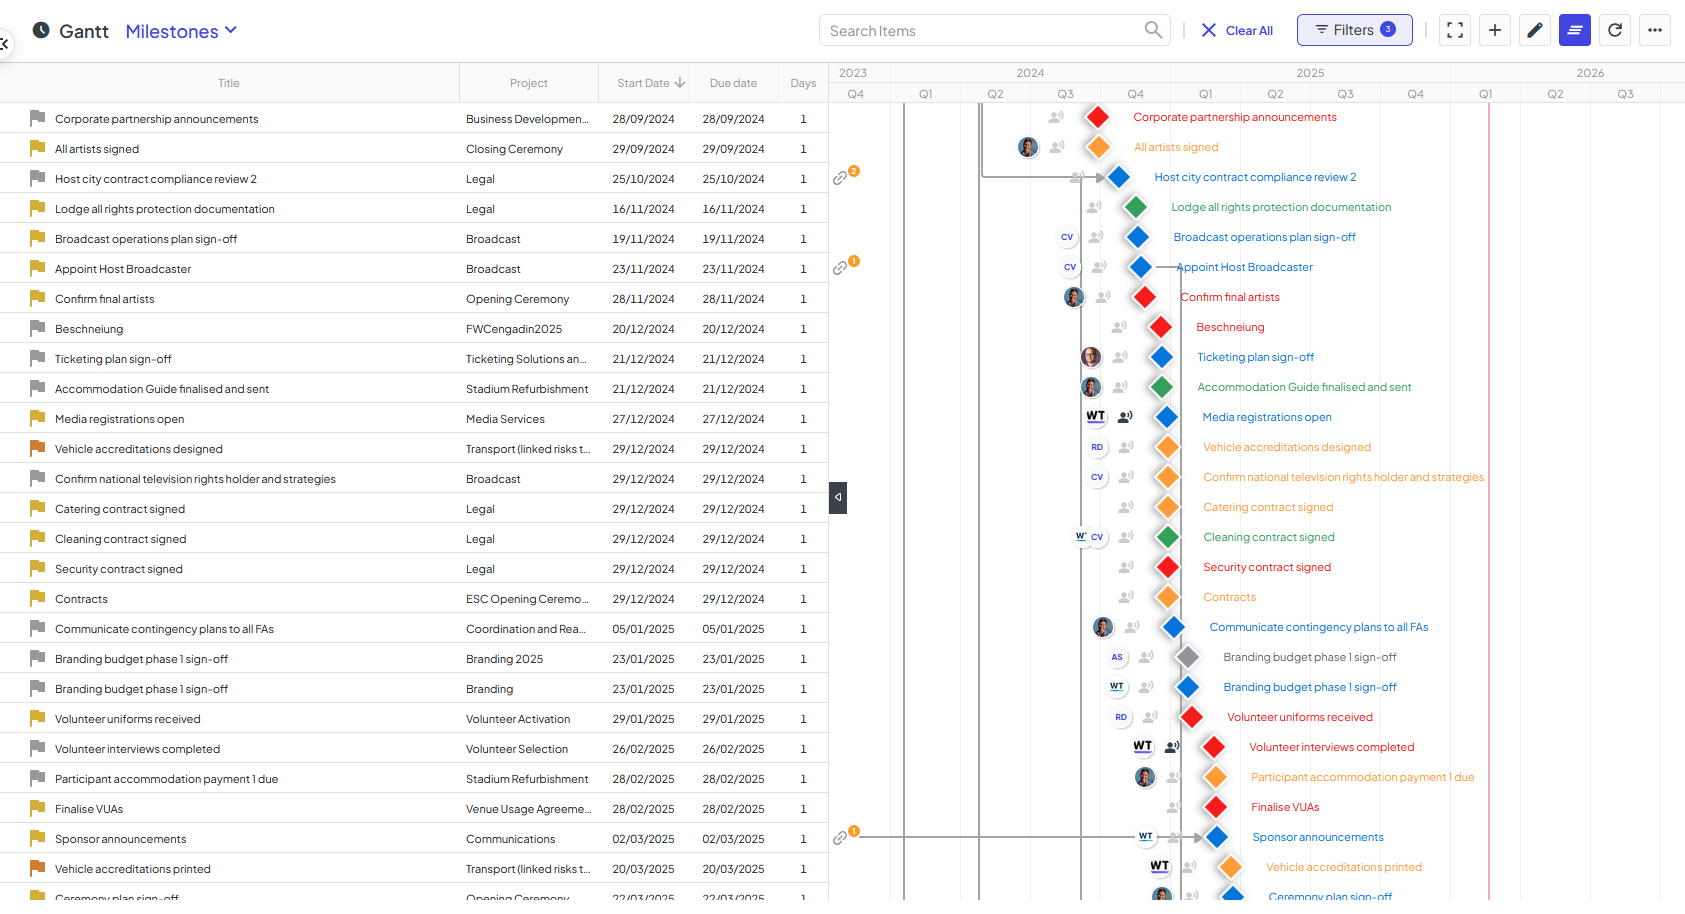The width and height of the screenshot is (1685, 914).
Task: Click the fullscreen expand icon
Action: [1455, 30]
